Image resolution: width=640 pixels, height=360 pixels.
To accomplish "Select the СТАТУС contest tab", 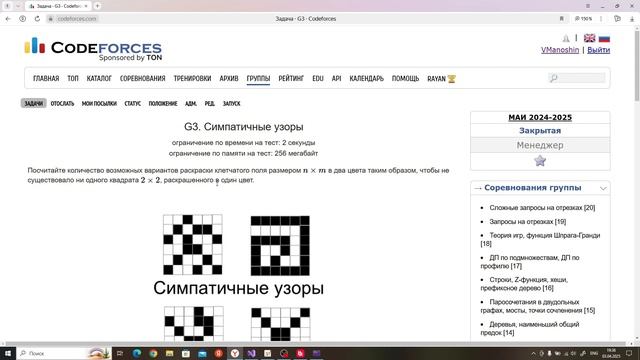I will pyautogui.click(x=133, y=104).
